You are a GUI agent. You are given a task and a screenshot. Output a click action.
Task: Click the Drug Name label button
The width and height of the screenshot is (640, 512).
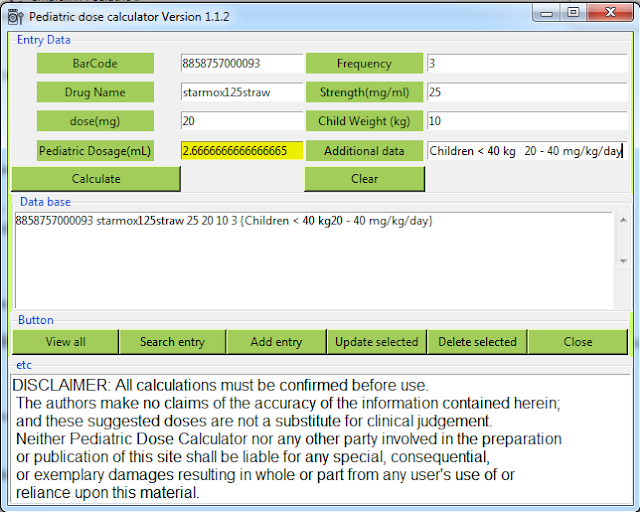click(95, 92)
